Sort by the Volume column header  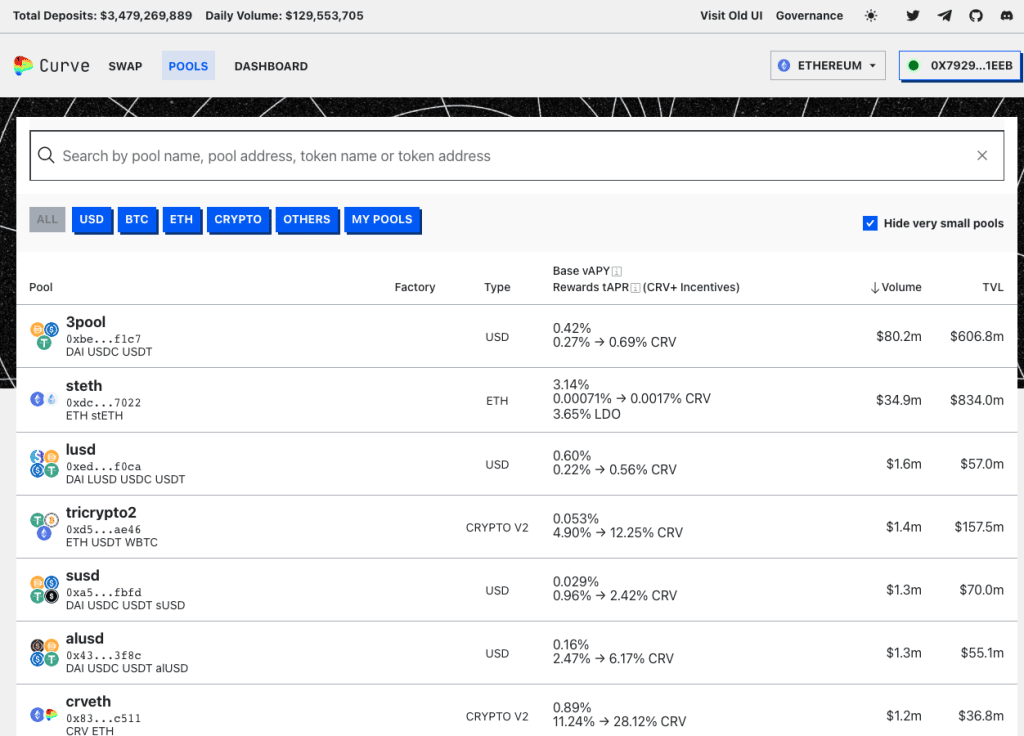click(895, 287)
